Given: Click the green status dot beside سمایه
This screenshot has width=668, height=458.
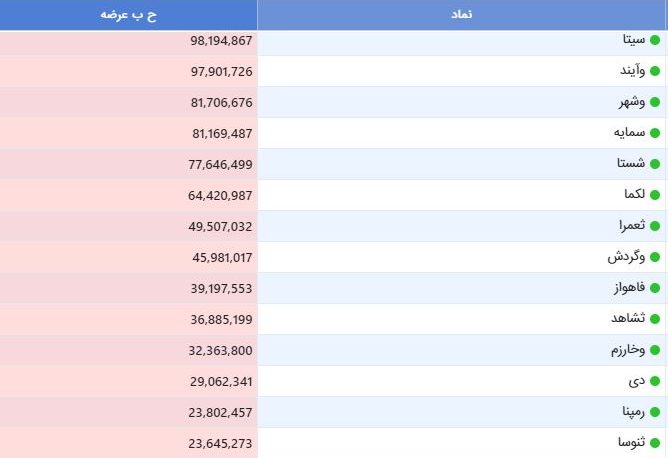Looking at the screenshot, I should [x=655, y=133].
